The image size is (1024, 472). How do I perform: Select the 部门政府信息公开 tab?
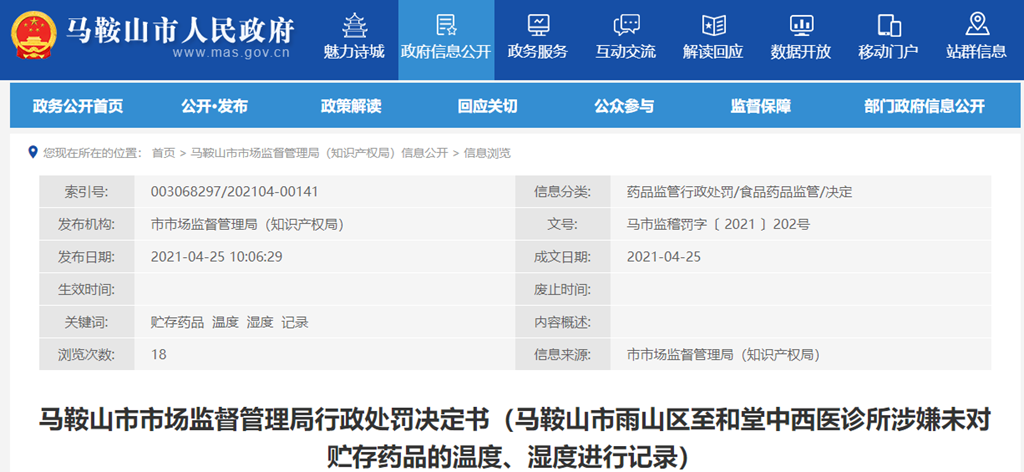coord(924,106)
